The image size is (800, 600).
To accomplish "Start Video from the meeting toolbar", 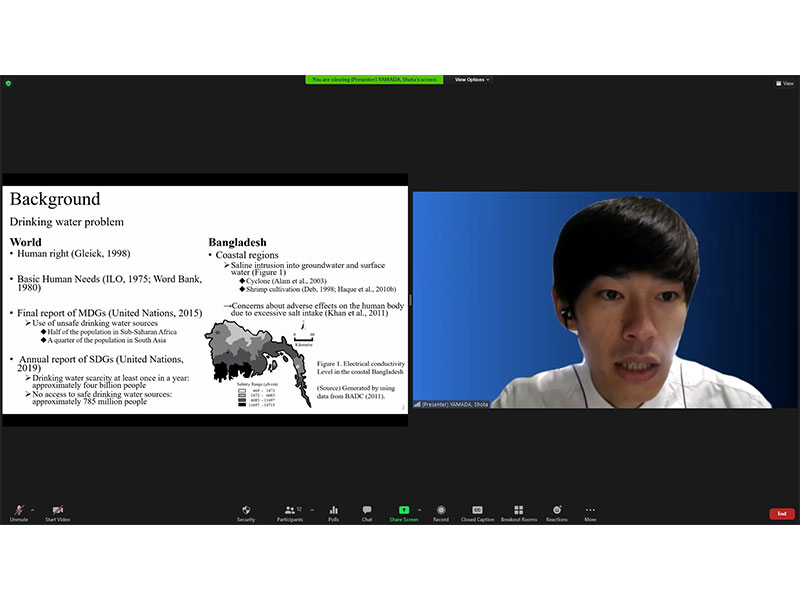I will point(57,512).
